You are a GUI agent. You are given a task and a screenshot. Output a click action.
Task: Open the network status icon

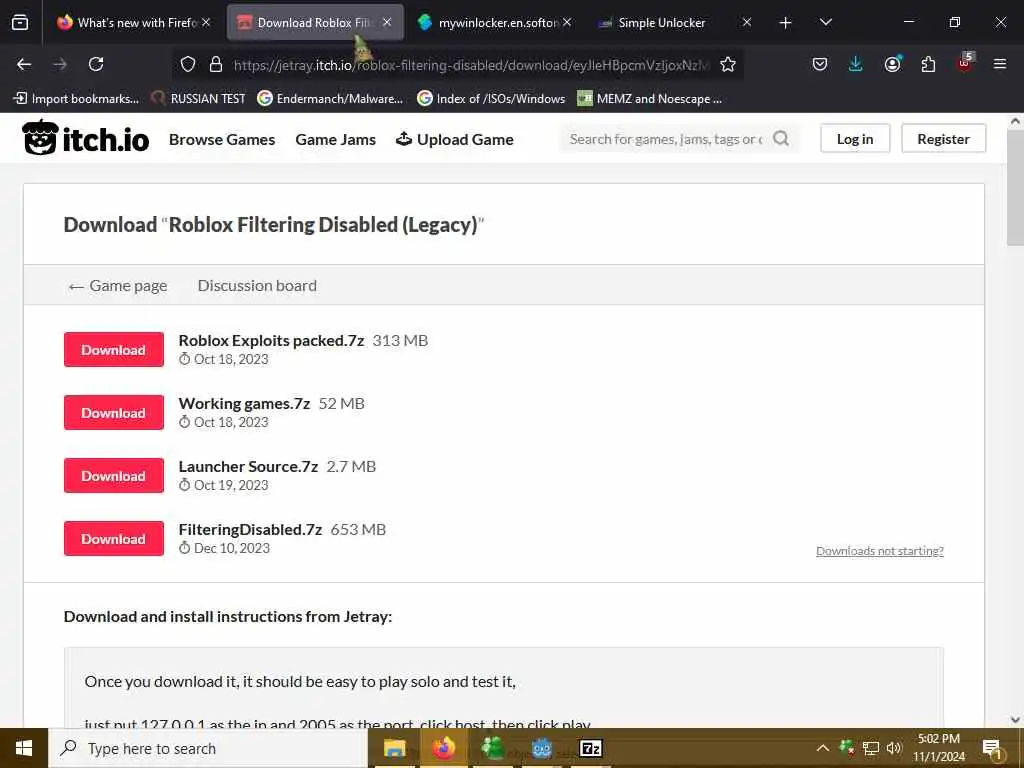coord(870,748)
